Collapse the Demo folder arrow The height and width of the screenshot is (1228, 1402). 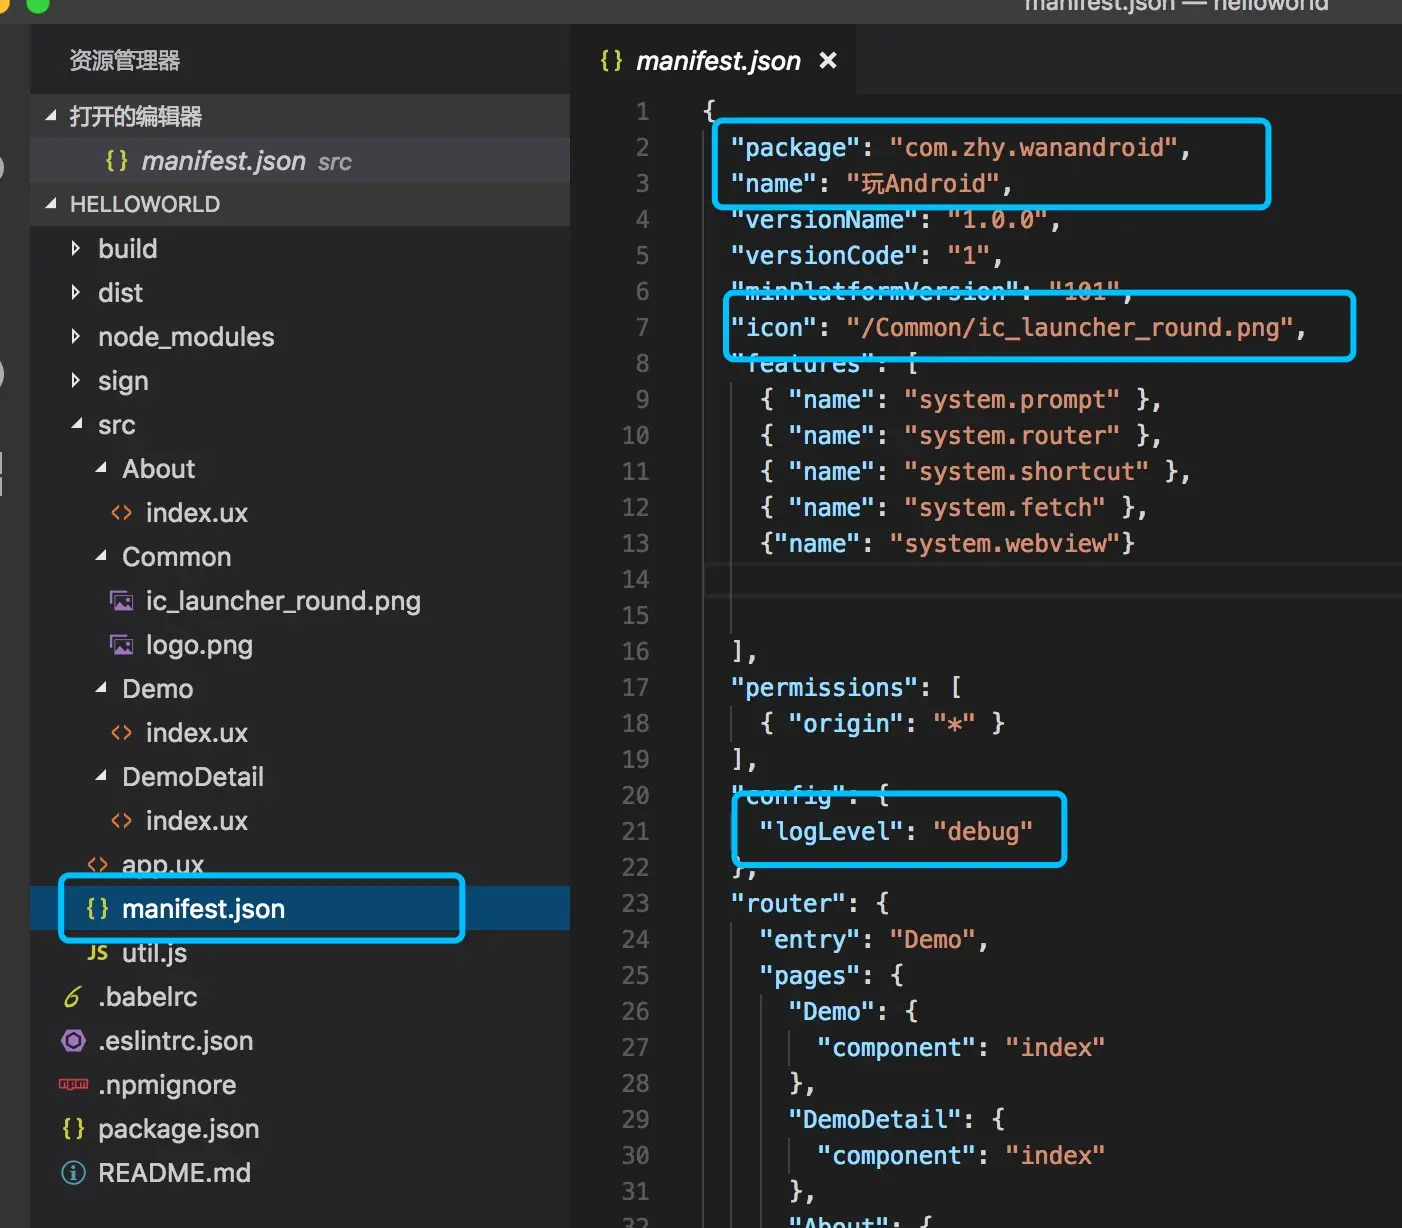tap(100, 688)
